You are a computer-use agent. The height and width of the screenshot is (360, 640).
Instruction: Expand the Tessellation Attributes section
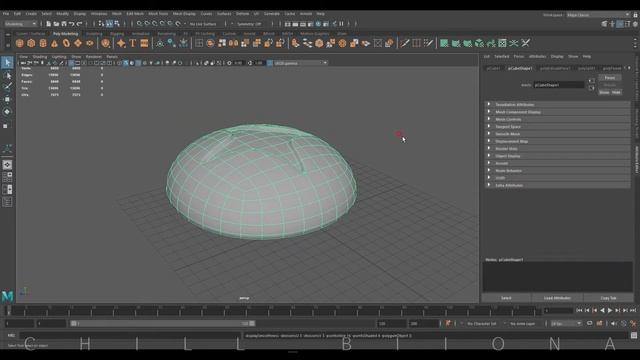coord(558,104)
